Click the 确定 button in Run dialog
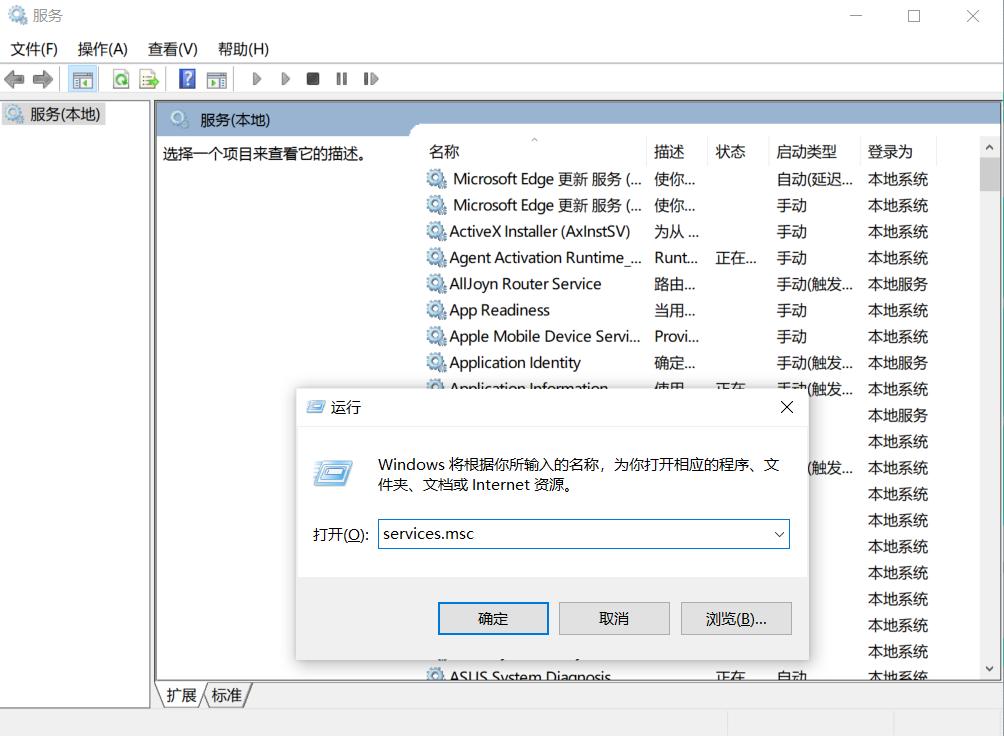The height and width of the screenshot is (736, 1004). point(493,619)
